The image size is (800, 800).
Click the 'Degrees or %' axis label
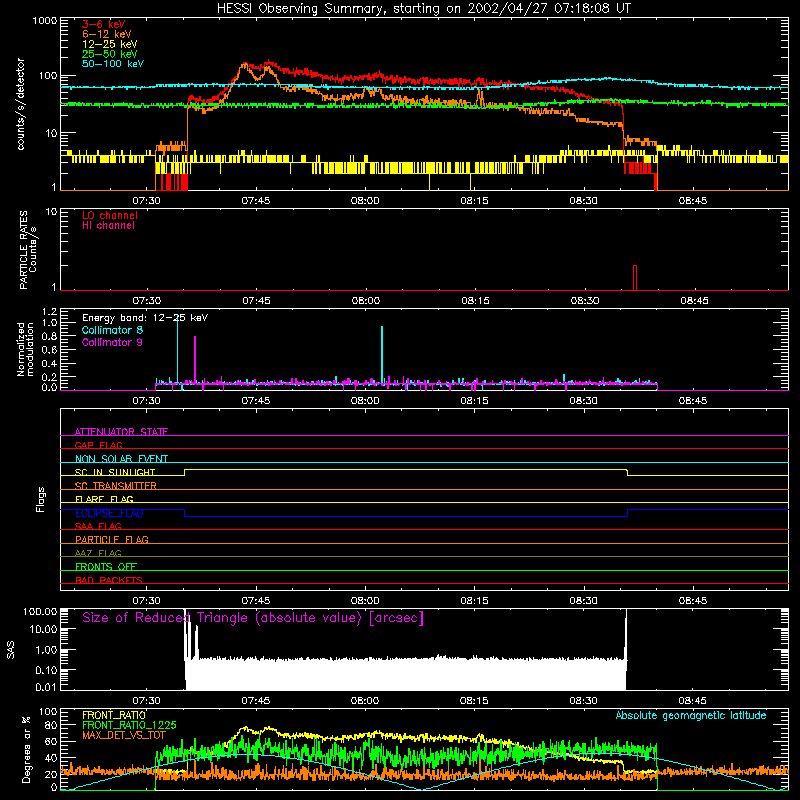[26, 749]
